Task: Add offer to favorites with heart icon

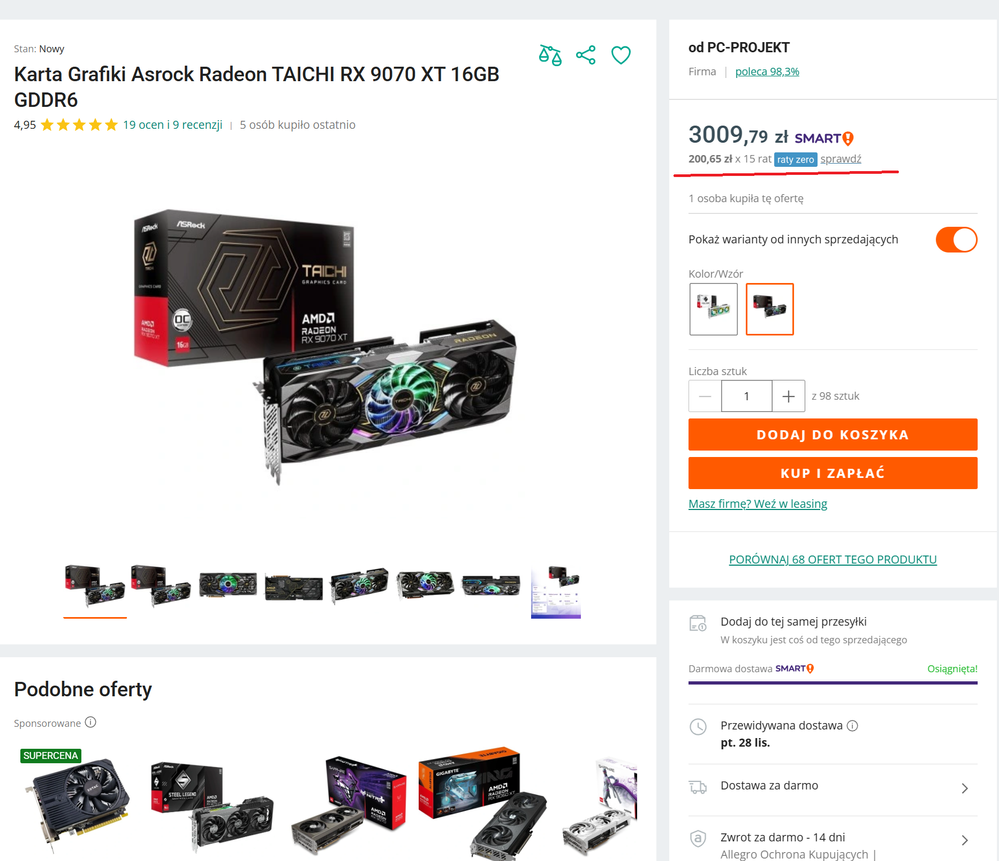Action: click(621, 55)
